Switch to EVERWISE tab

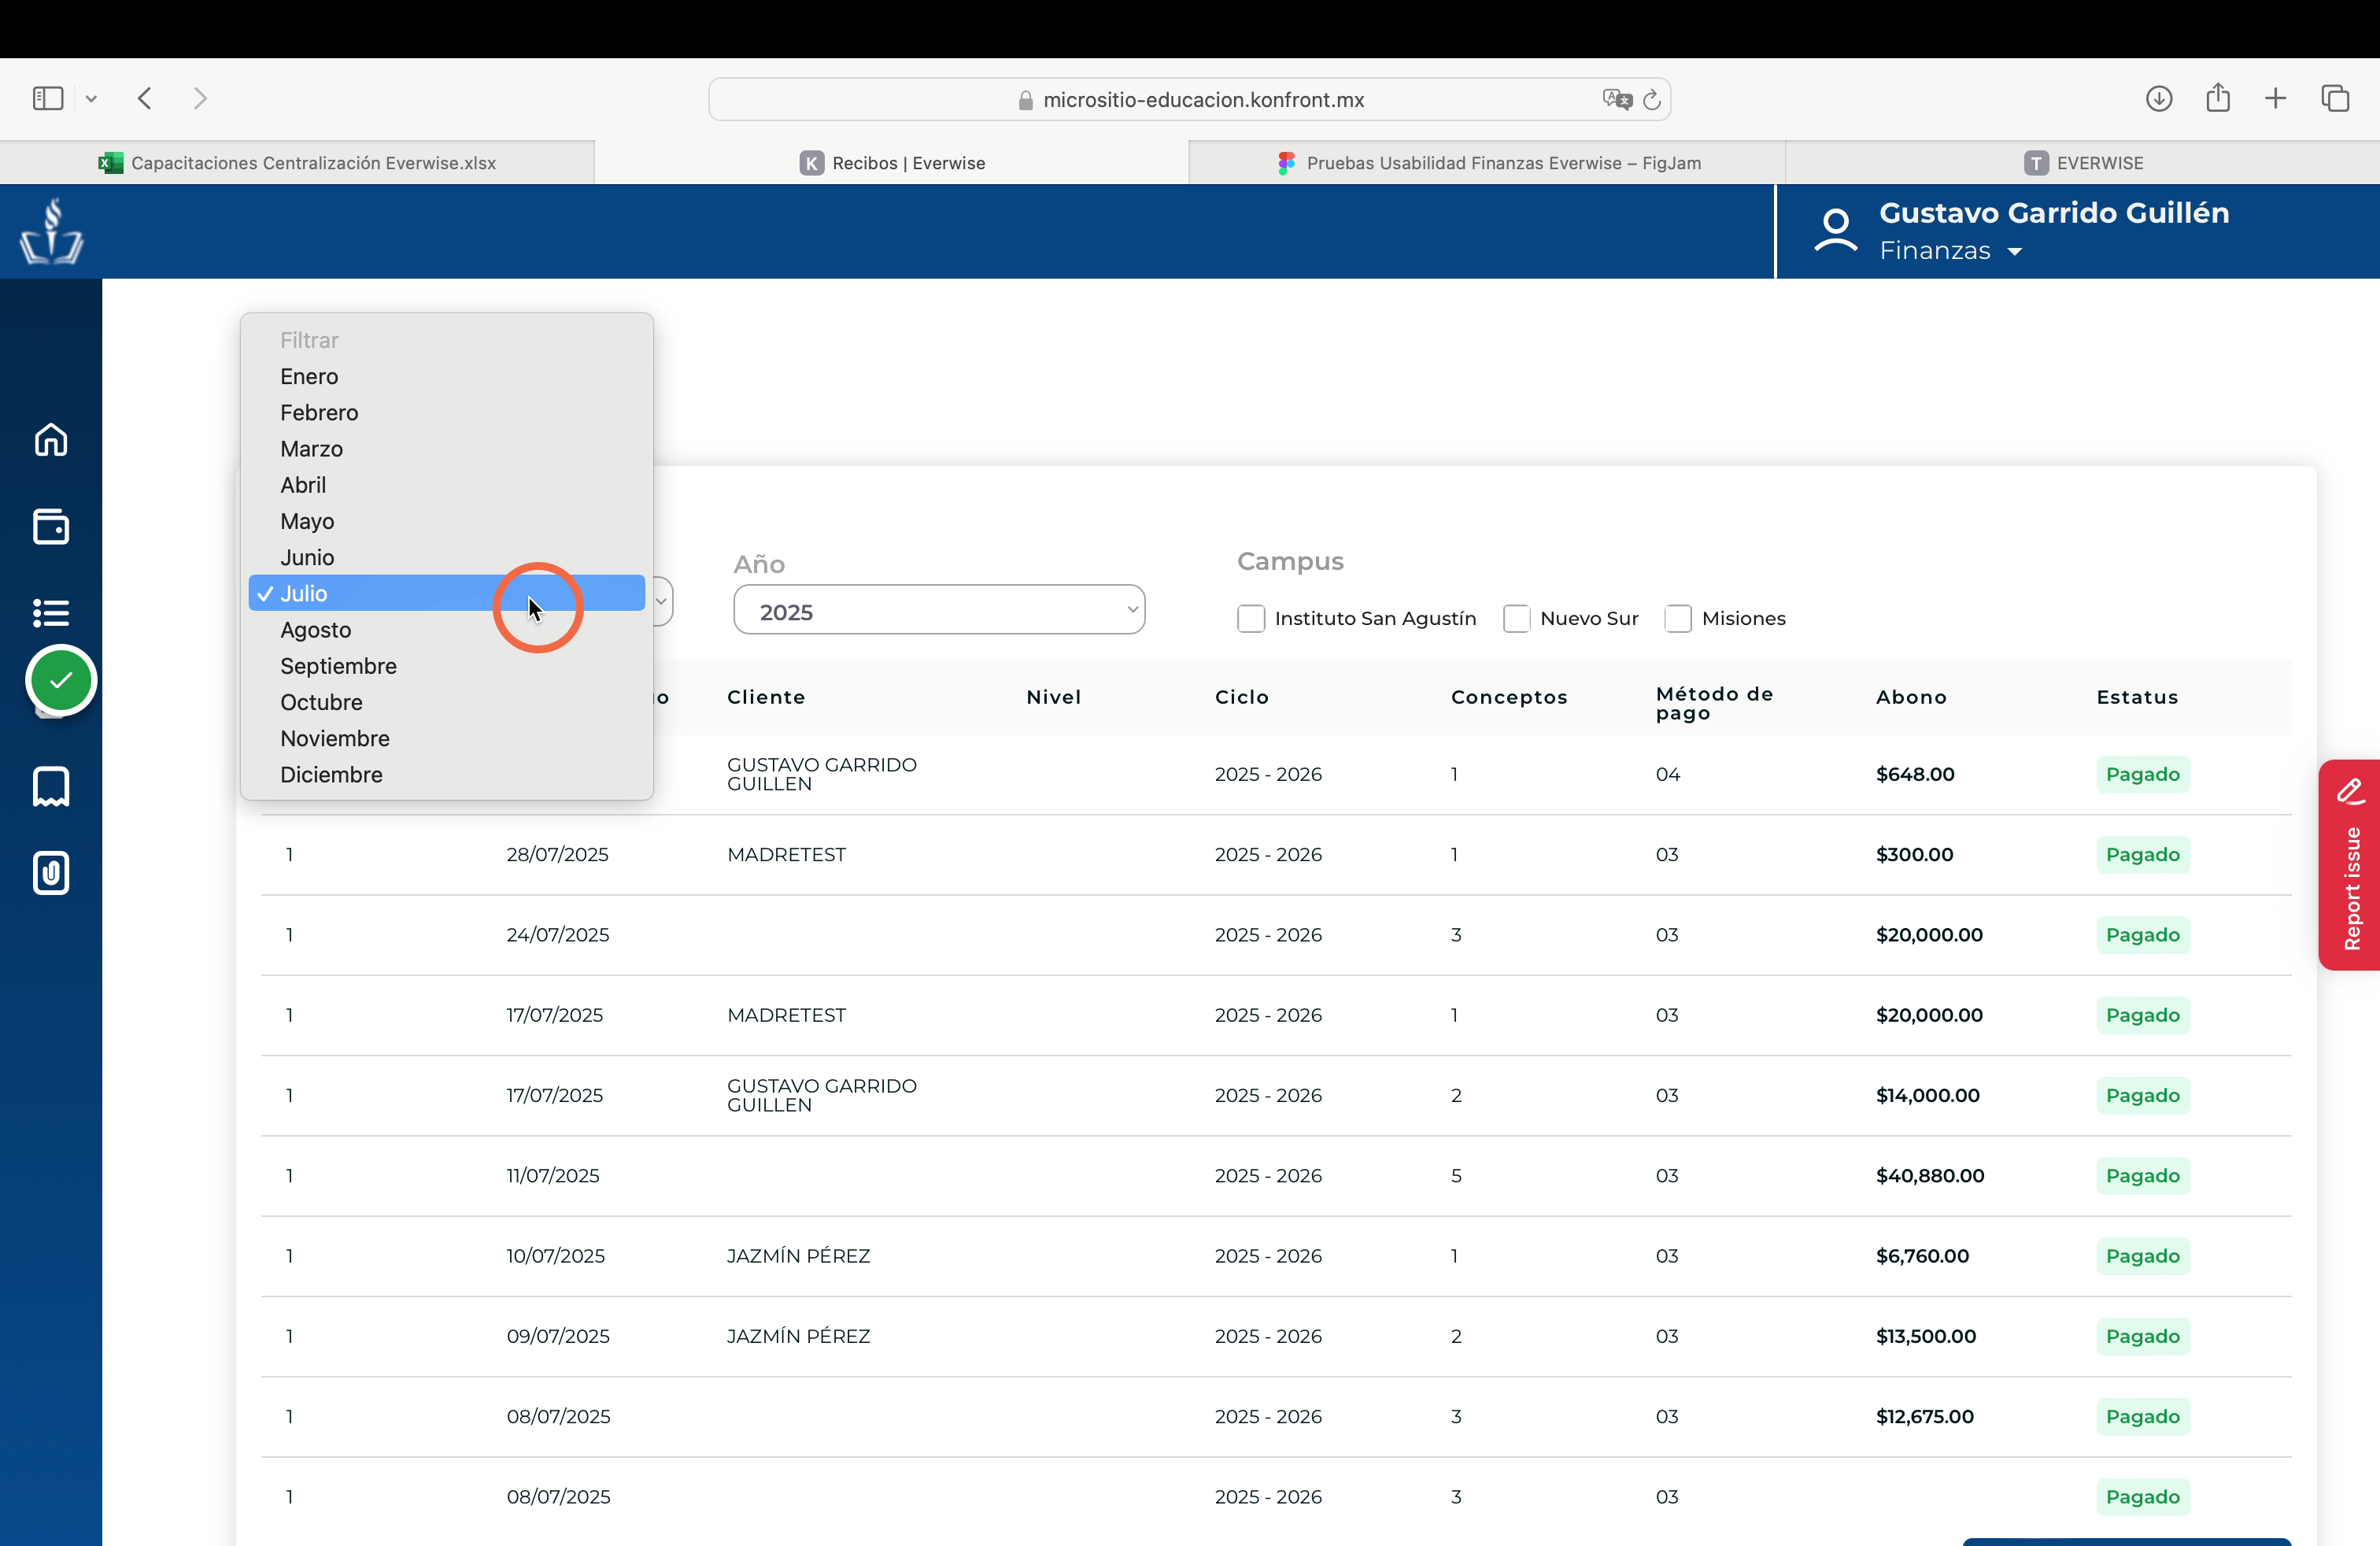2083,162
